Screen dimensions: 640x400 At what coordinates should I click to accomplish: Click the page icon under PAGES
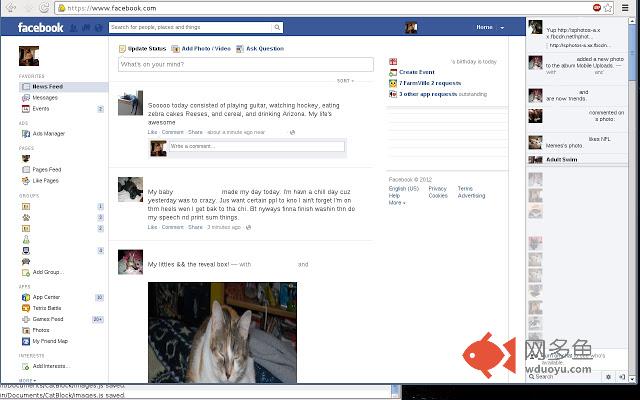pyautogui.click(x=26, y=158)
